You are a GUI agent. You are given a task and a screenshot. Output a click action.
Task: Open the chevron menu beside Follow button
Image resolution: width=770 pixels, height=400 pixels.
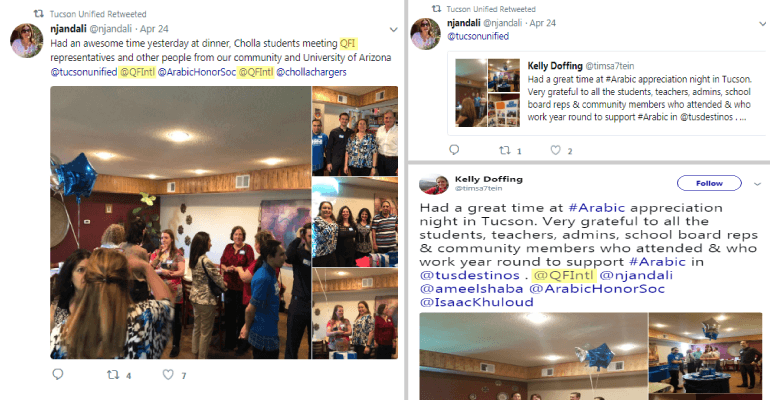[757, 184]
